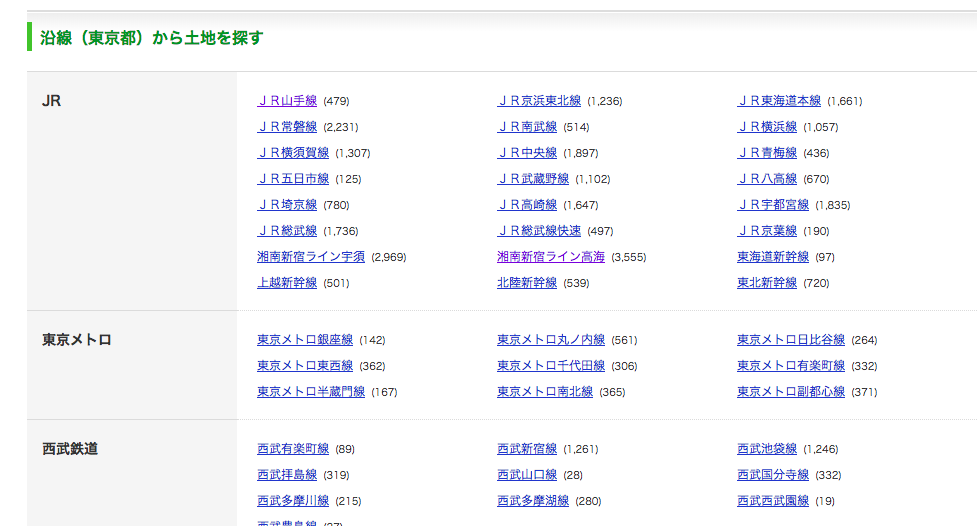Image resolution: width=980 pixels, height=526 pixels.
Task: Open the 西武有楽町線 link
Action: [x=293, y=449]
